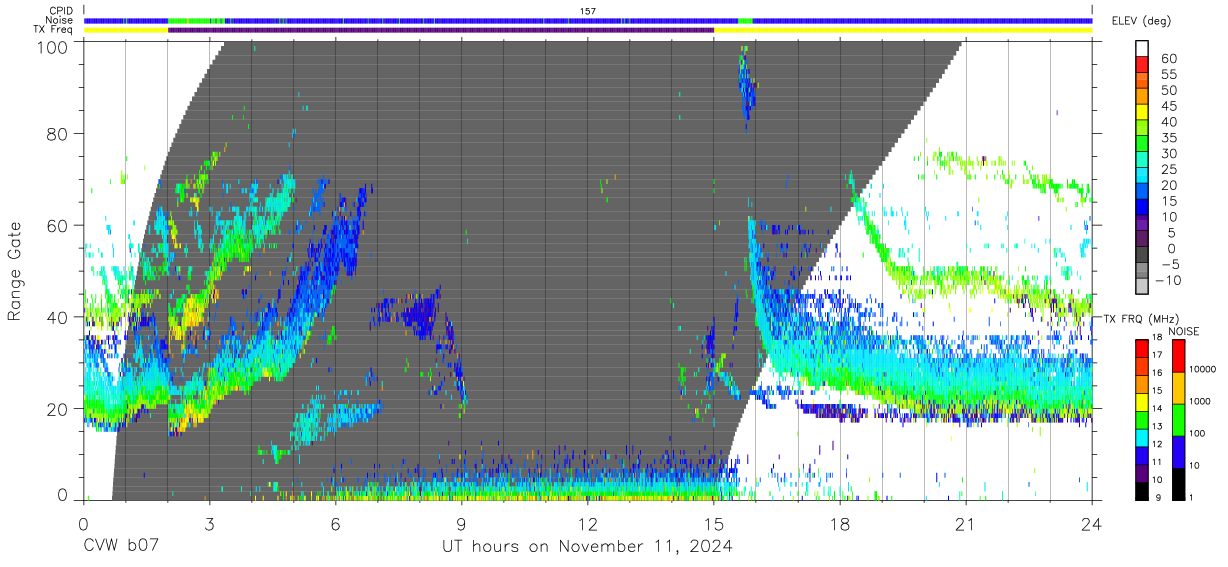Click the '21' tick on the UT hours axis

click(x=966, y=523)
